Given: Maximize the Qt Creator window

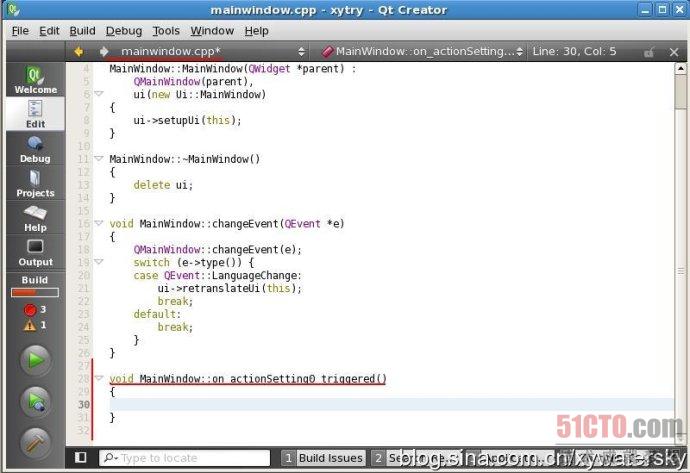Looking at the screenshot, I should (662, 10).
